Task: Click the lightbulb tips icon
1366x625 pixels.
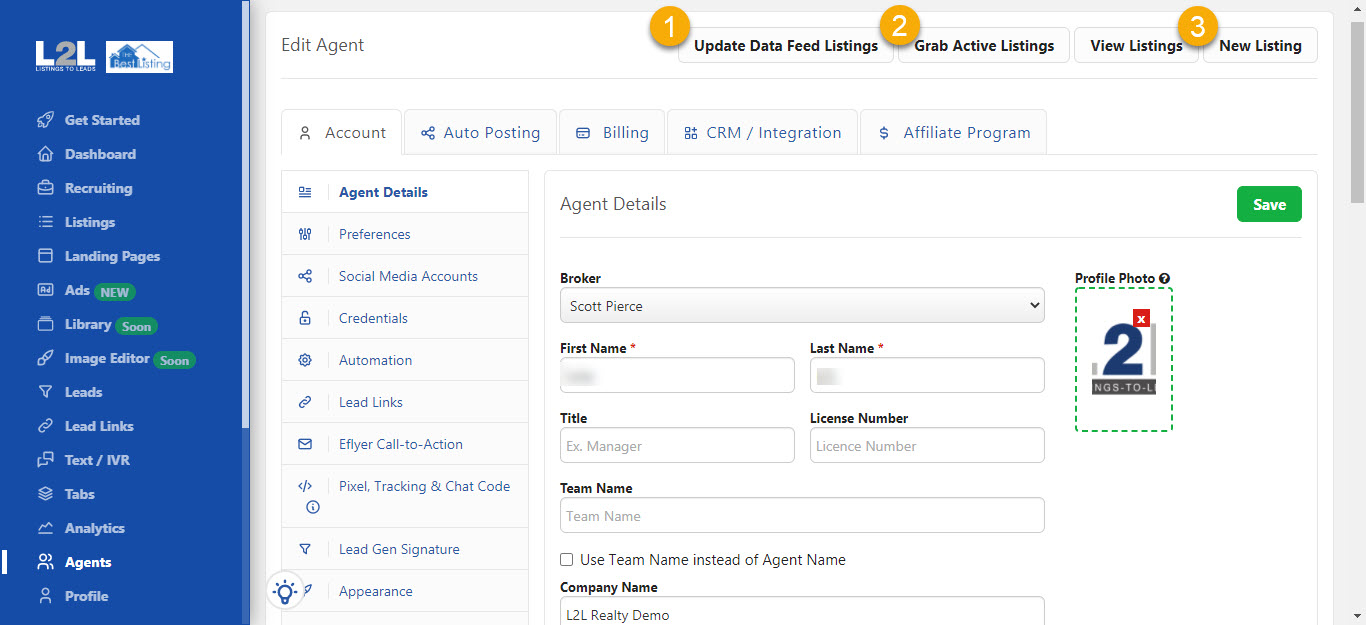Action: [285, 591]
